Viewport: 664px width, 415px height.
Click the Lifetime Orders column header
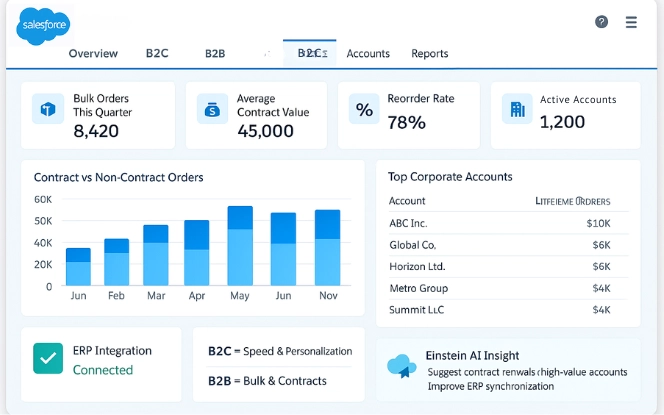(x=573, y=201)
